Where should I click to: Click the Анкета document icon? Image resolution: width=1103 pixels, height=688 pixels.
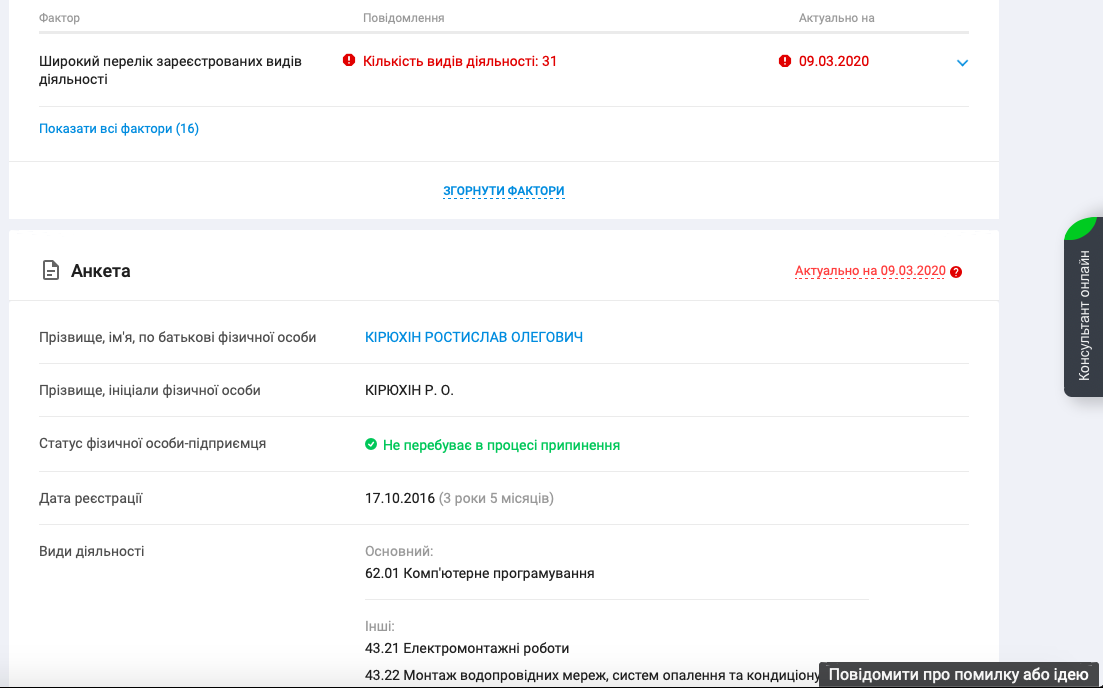pyautogui.click(x=49, y=271)
